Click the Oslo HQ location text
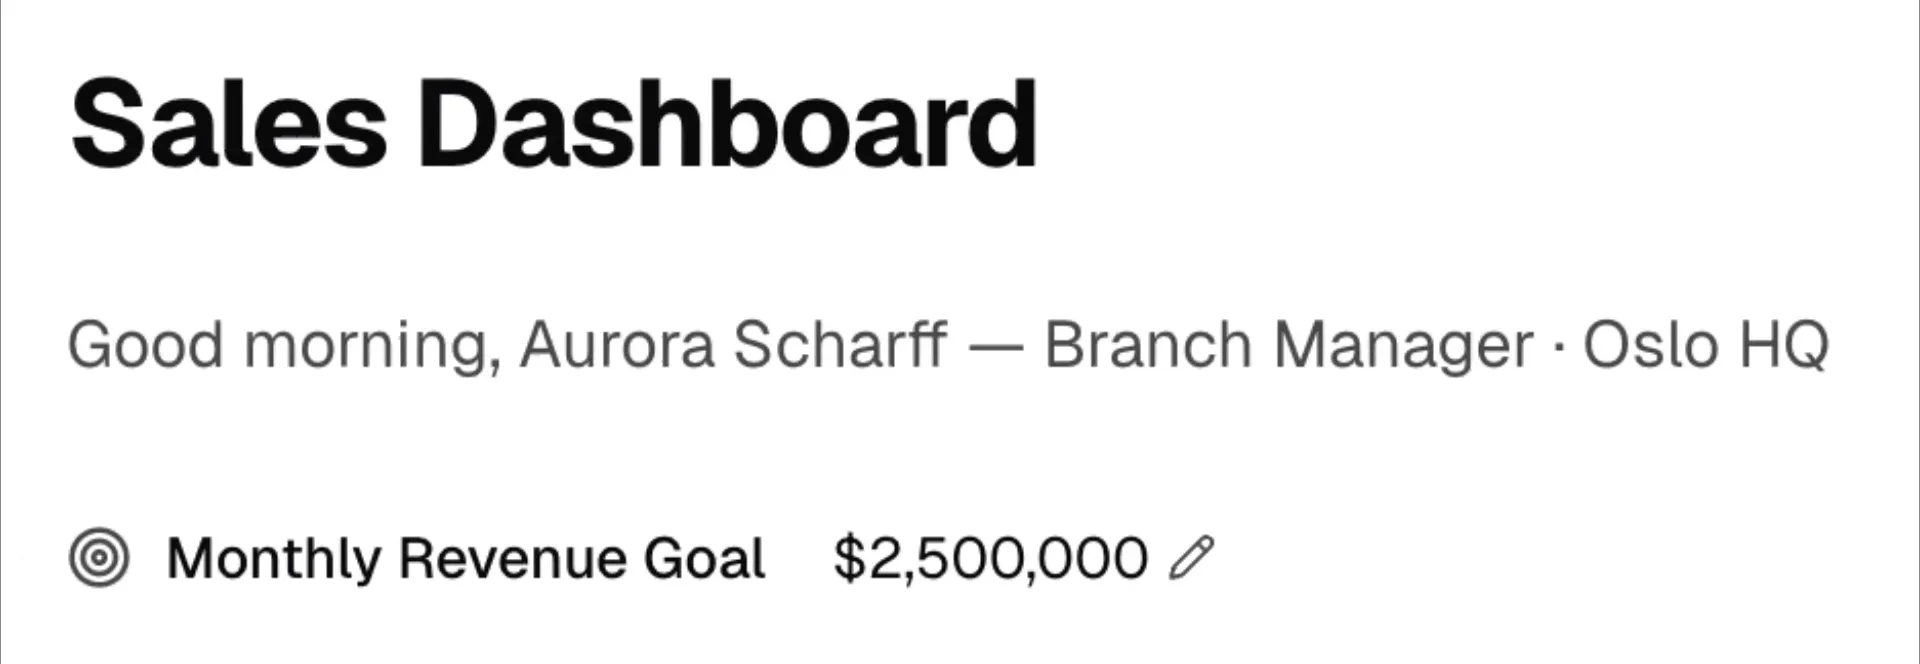The width and height of the screenshot is (1920, 664). pyautogui.click(x=1705, y=346)
